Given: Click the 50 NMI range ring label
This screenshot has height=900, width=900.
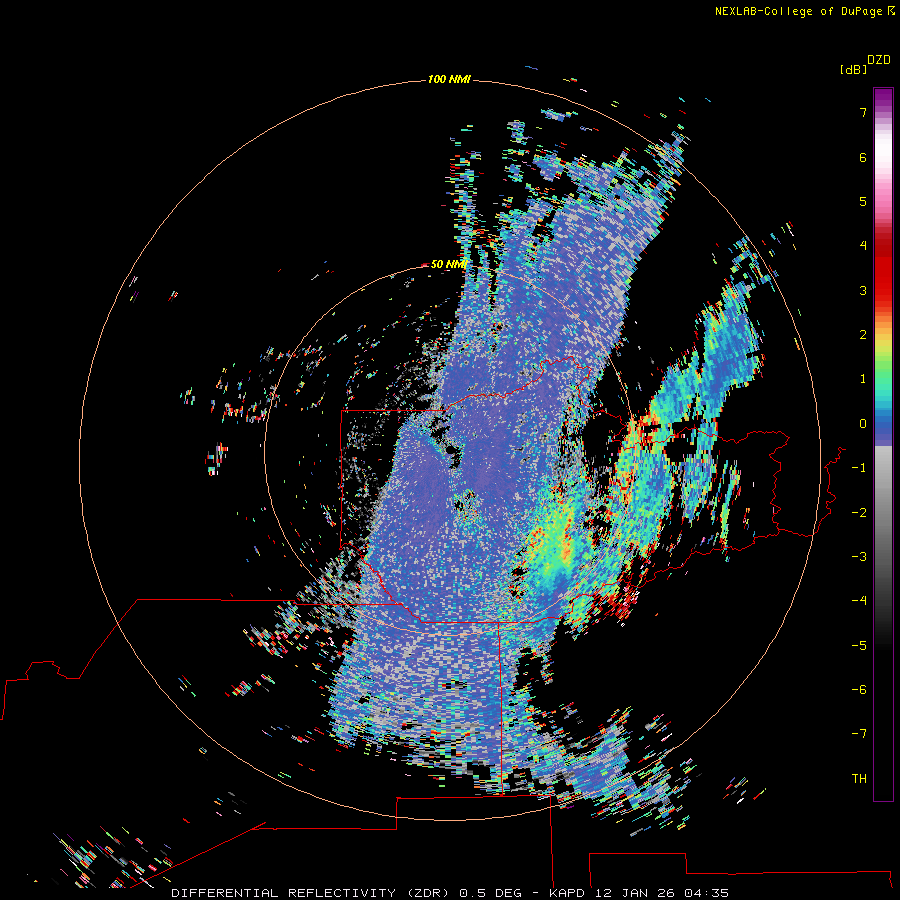Looking at the screenshot, I should pyautogui.click(x=448, y=264).
